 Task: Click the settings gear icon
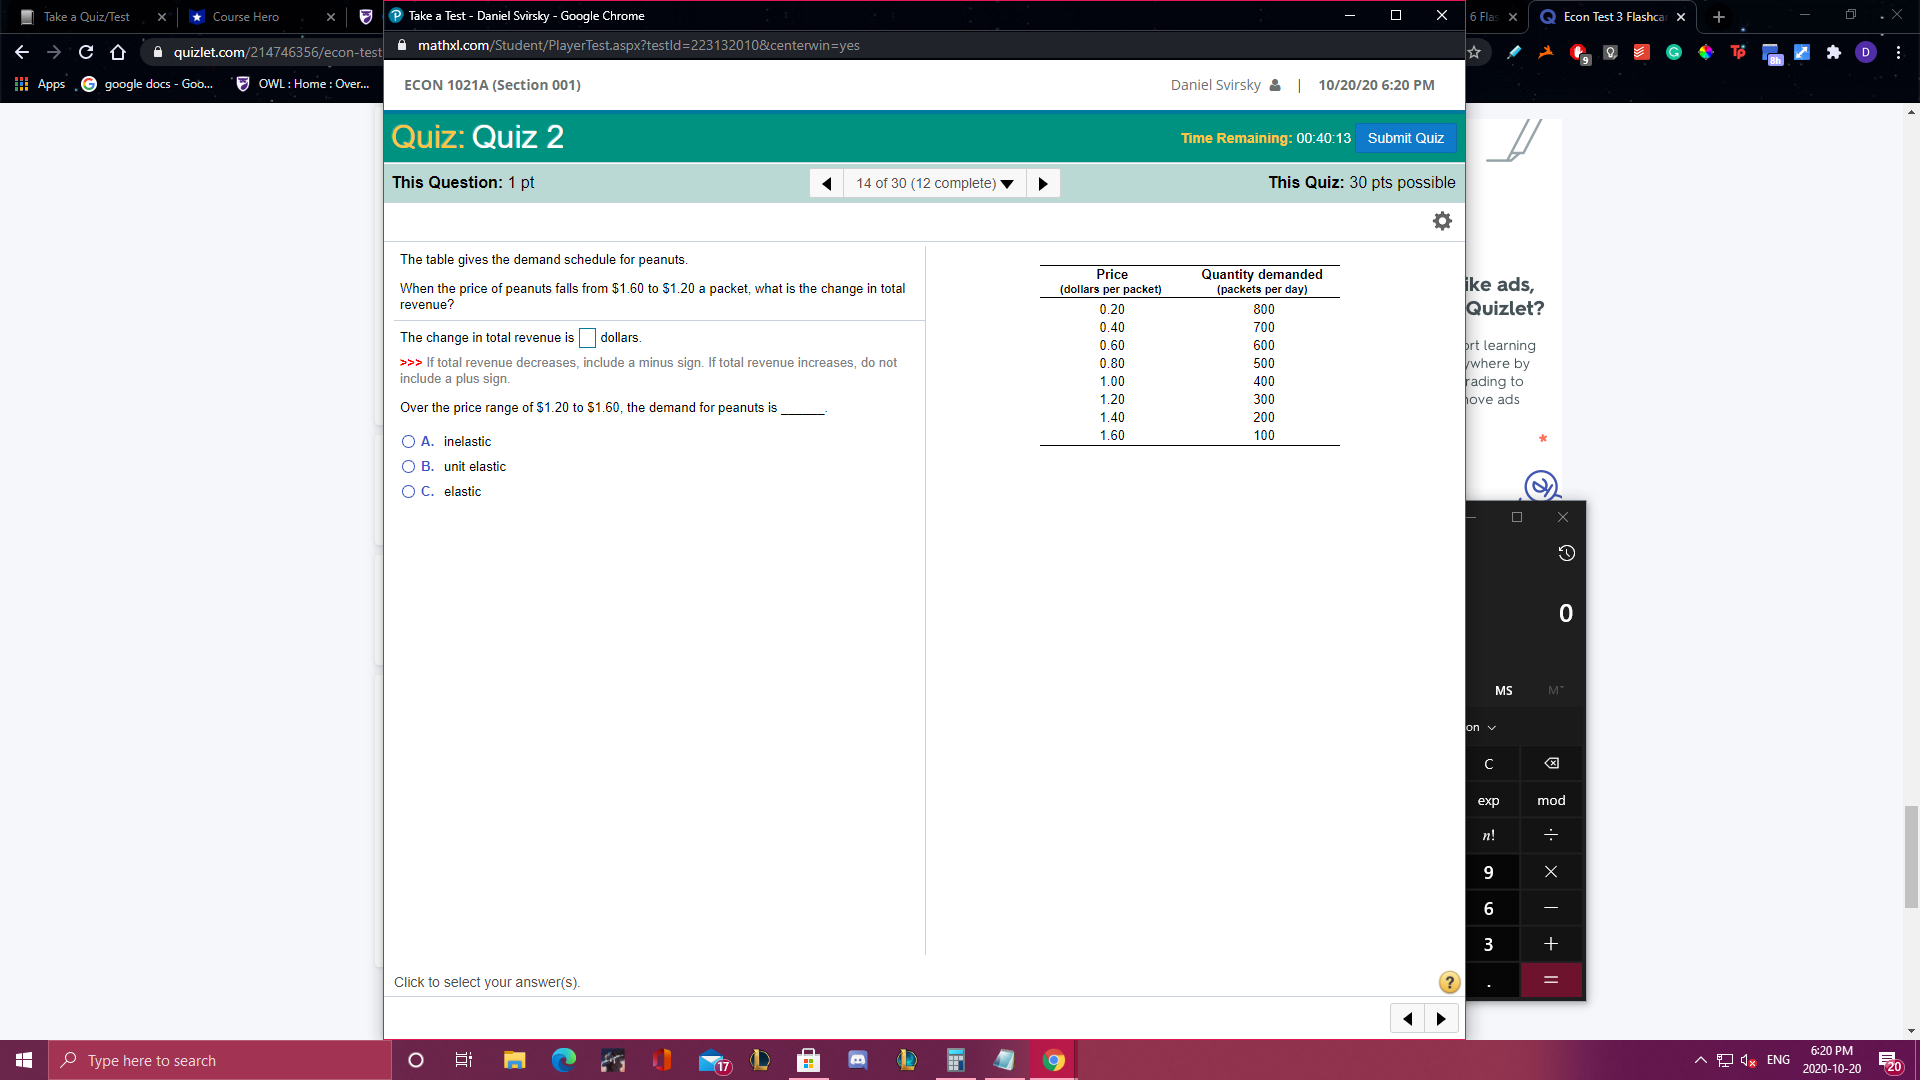pos(1443,220)
